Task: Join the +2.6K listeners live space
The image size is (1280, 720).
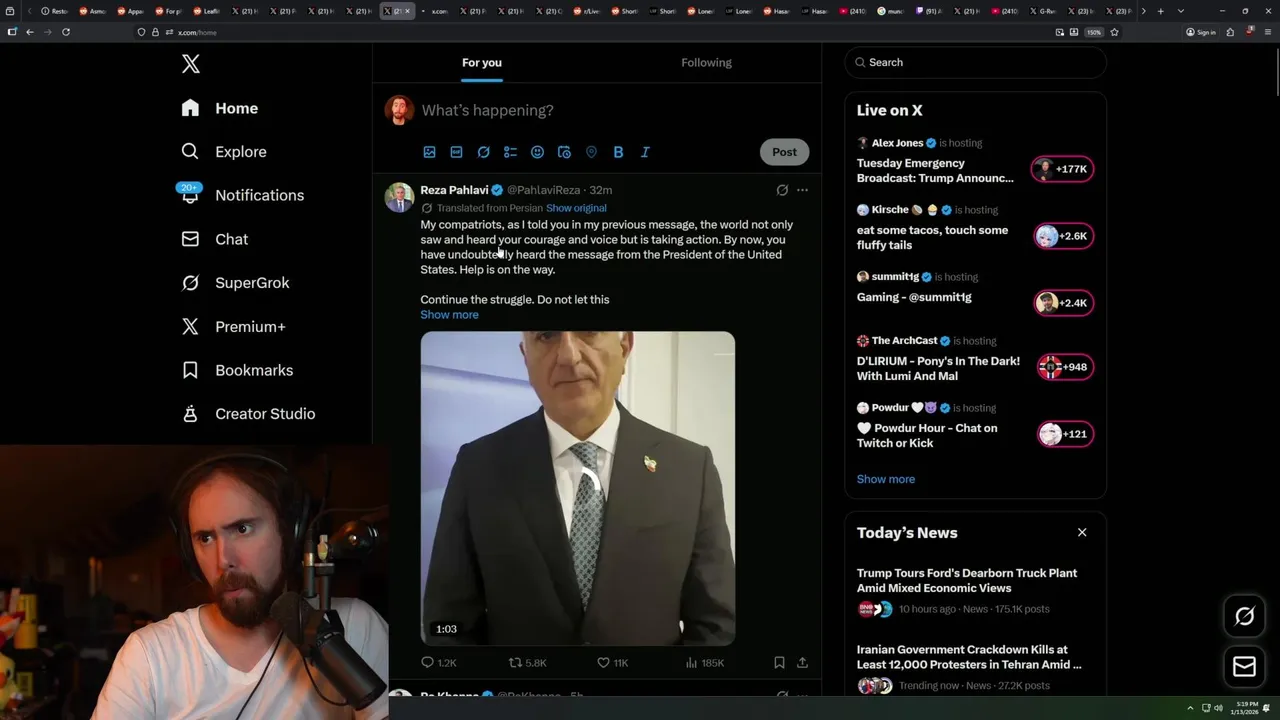Action: coord(1062,236)
